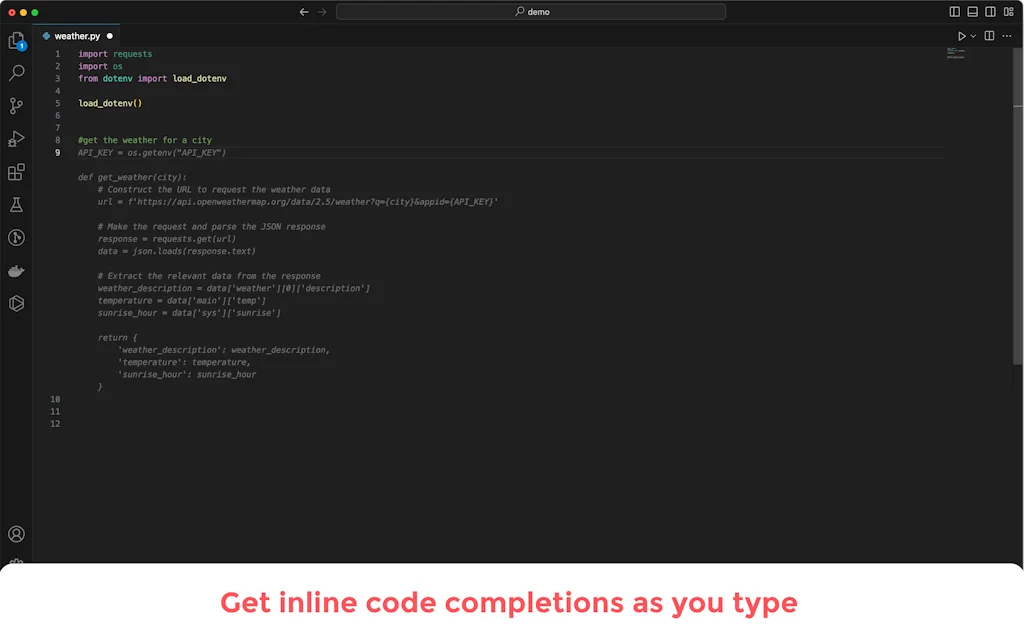Split the editor to the right
This screenshot has height=641, width=1024.
[988, 35]
